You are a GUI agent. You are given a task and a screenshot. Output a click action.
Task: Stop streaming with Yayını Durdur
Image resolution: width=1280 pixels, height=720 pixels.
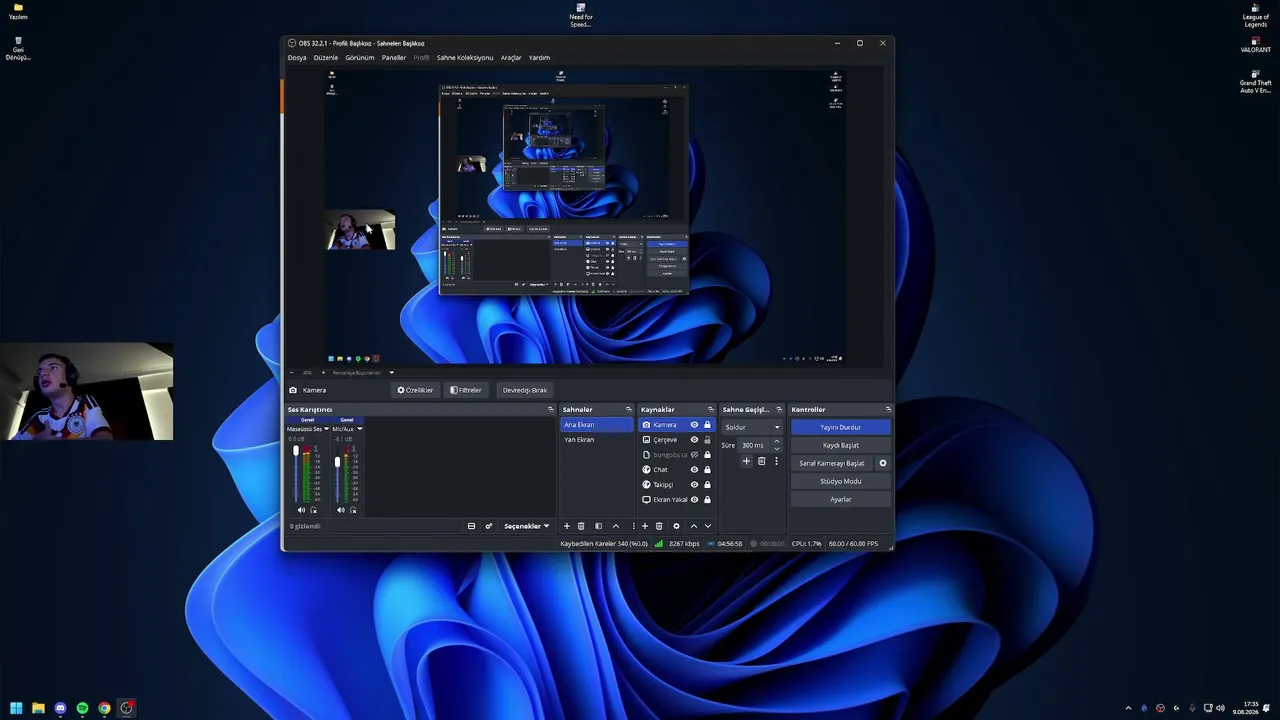840,427
